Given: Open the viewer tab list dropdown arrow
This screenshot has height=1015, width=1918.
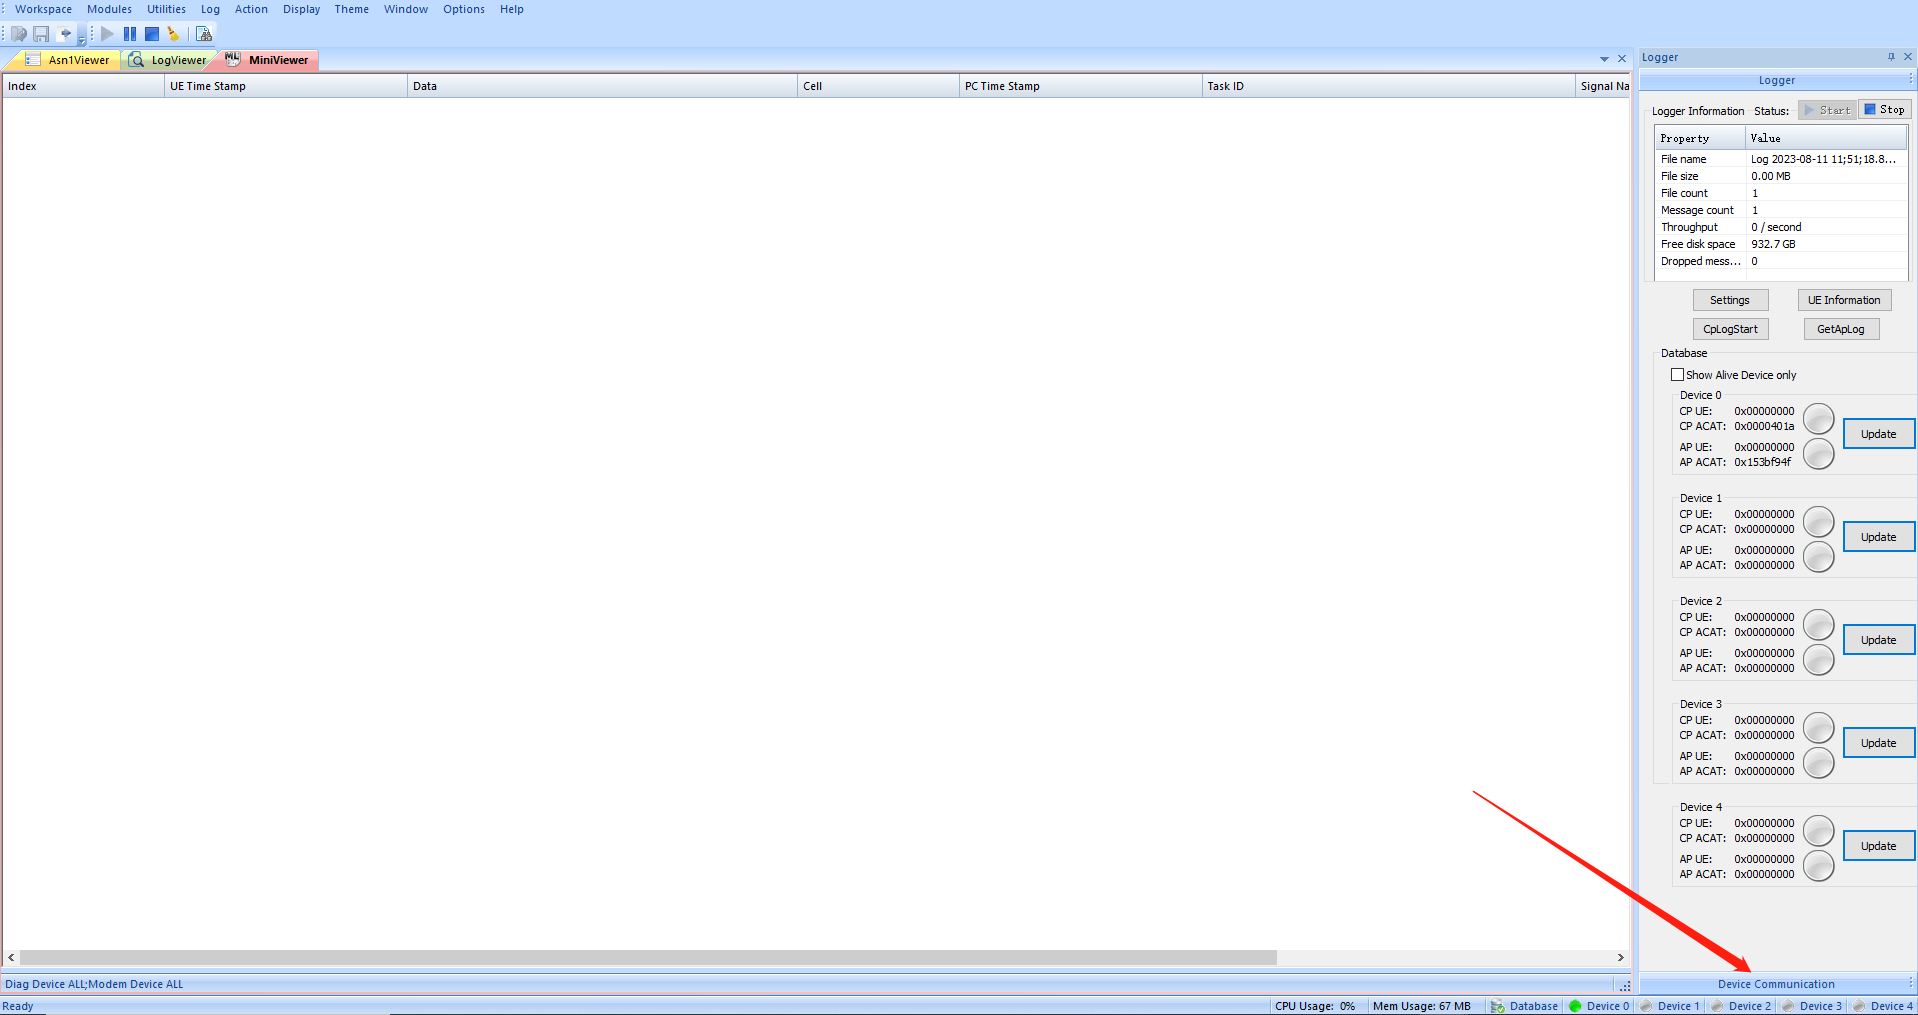Looking at the screenshot, I should click(x=1604, y=59).
